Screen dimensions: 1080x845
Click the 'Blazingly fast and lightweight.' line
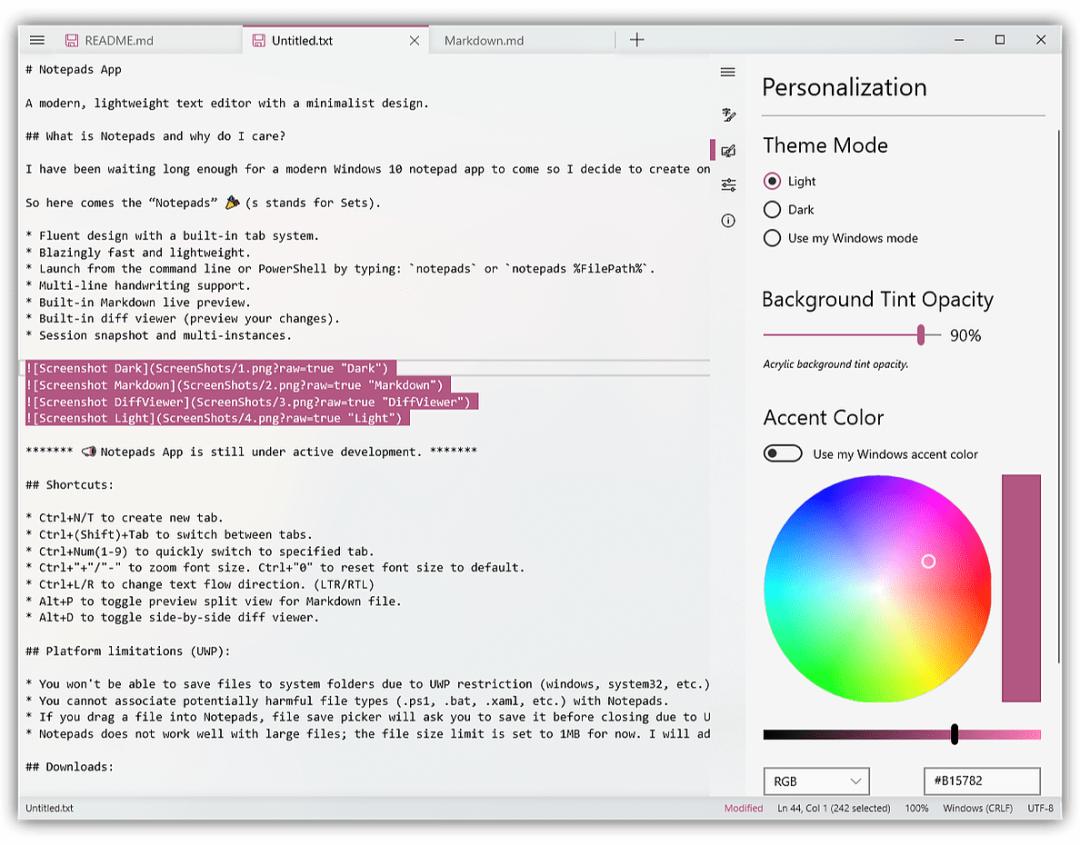[x=138, y=252]
